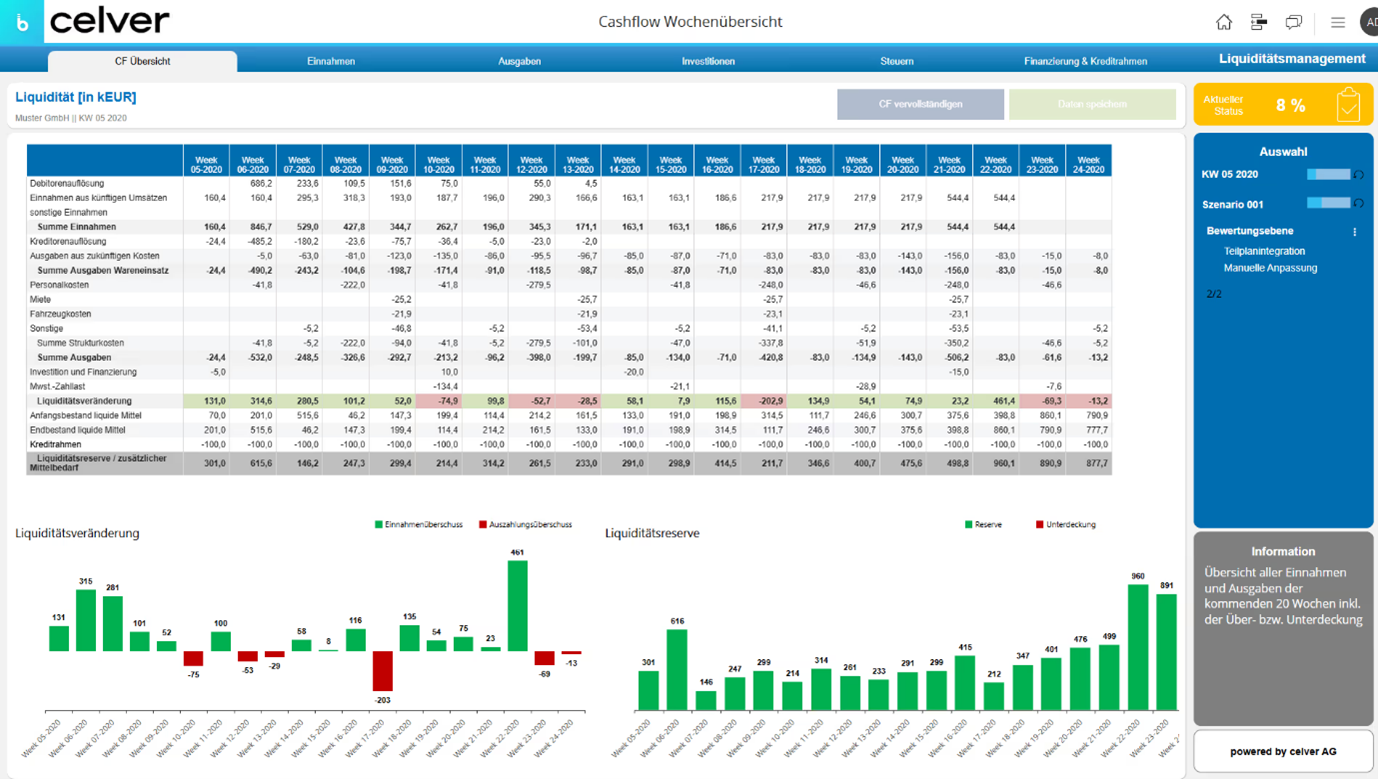Open the Szenario 001 selector
The height and width of the screenshot is (779, 1378).
tap(1328, 204)
